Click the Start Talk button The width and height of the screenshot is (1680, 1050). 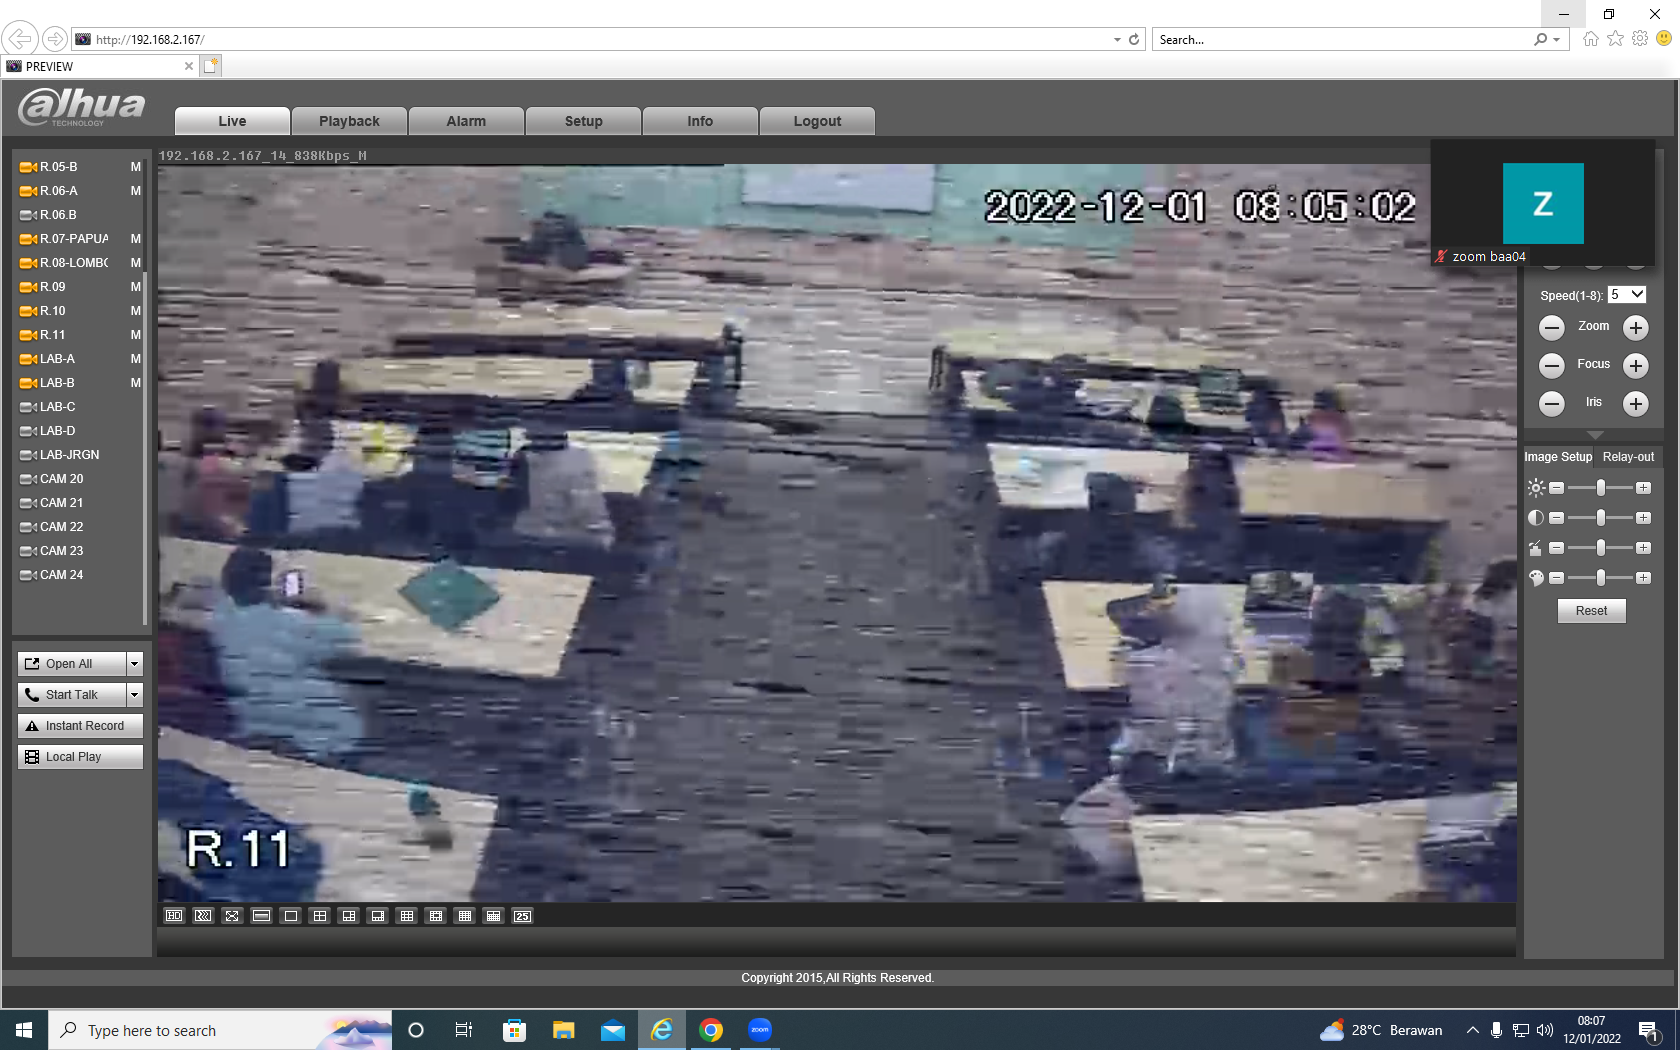coord(72,695)
